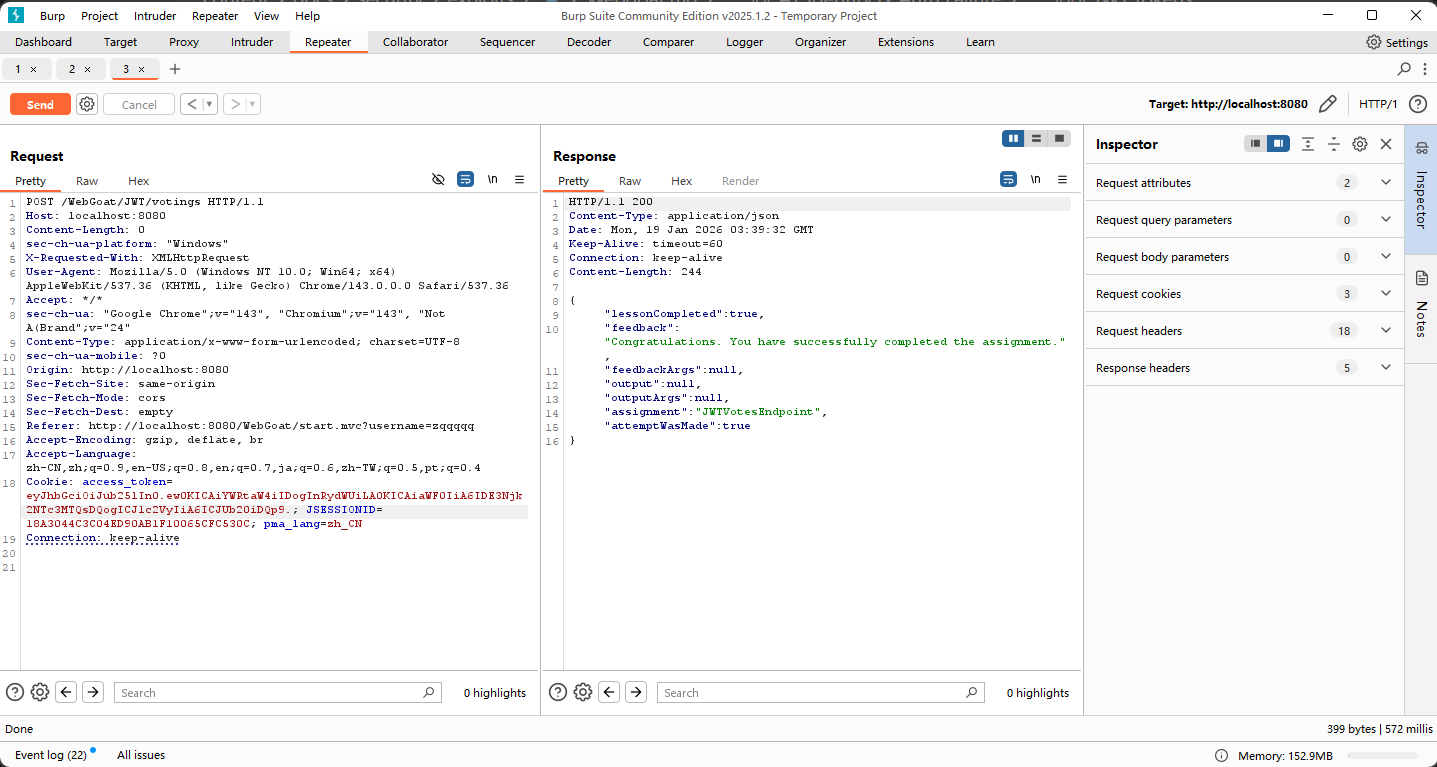Click the edit target pencil icon
The height and width of the screenshot is (767, 1437).
[x=1328, y=104]
